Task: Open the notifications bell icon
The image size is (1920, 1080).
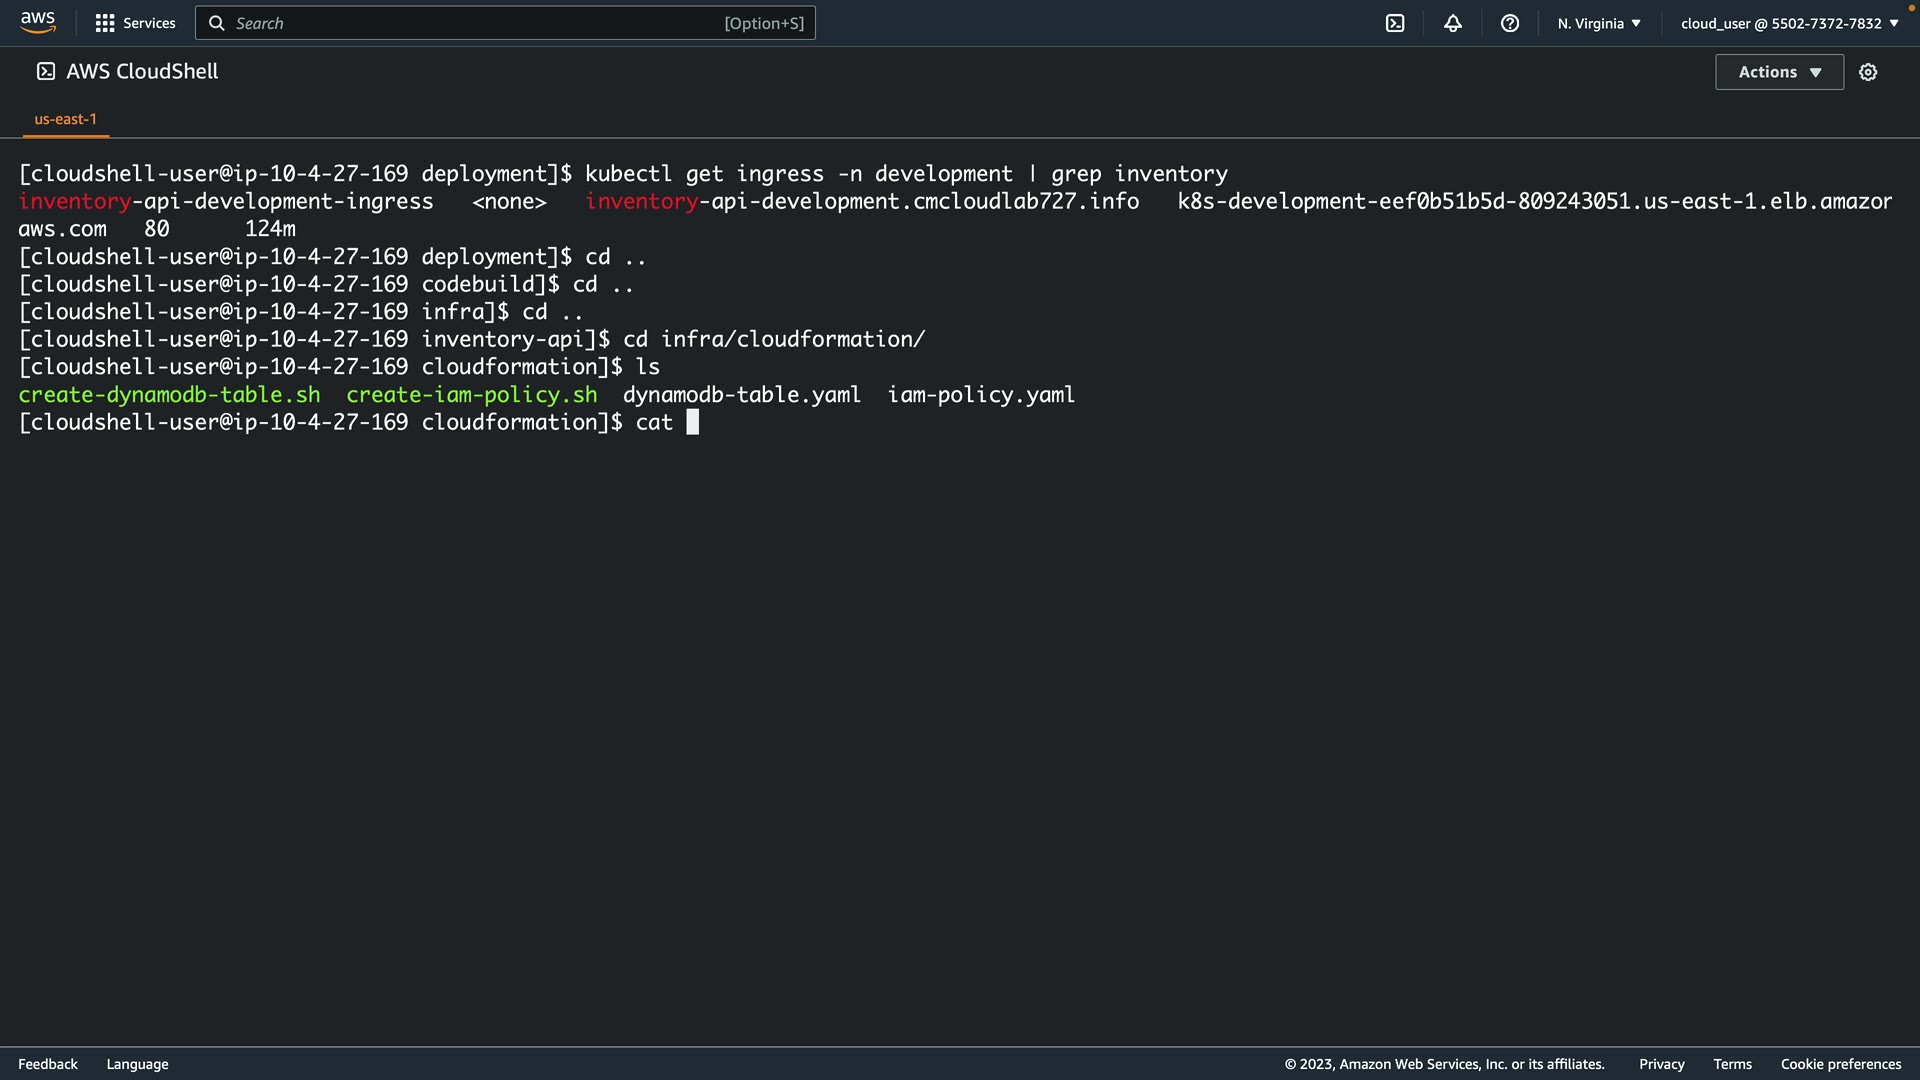Action: pos(1453,23)
